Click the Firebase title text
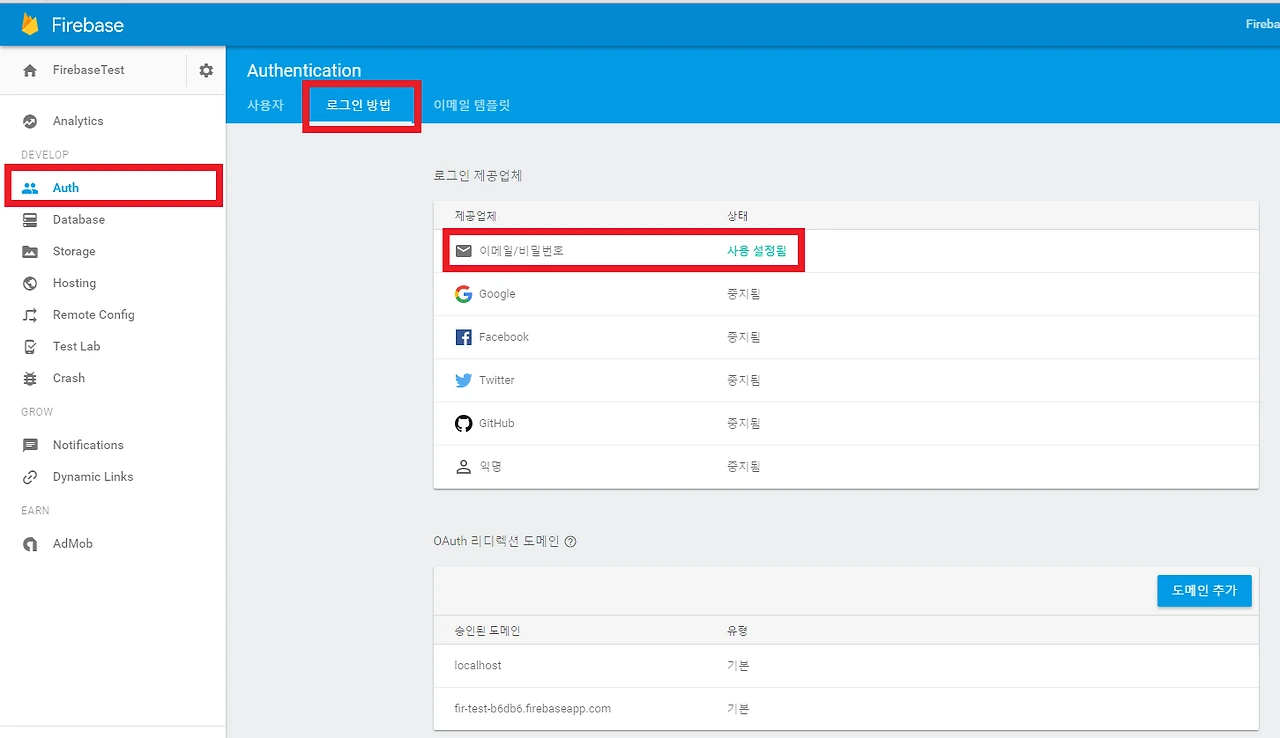 click(88, 25)
